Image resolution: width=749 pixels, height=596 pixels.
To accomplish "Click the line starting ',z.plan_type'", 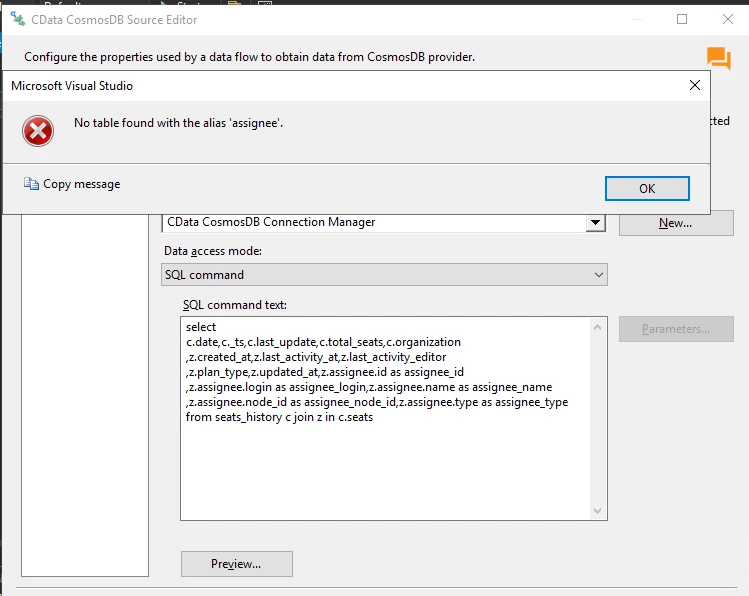I will [324, 372].
